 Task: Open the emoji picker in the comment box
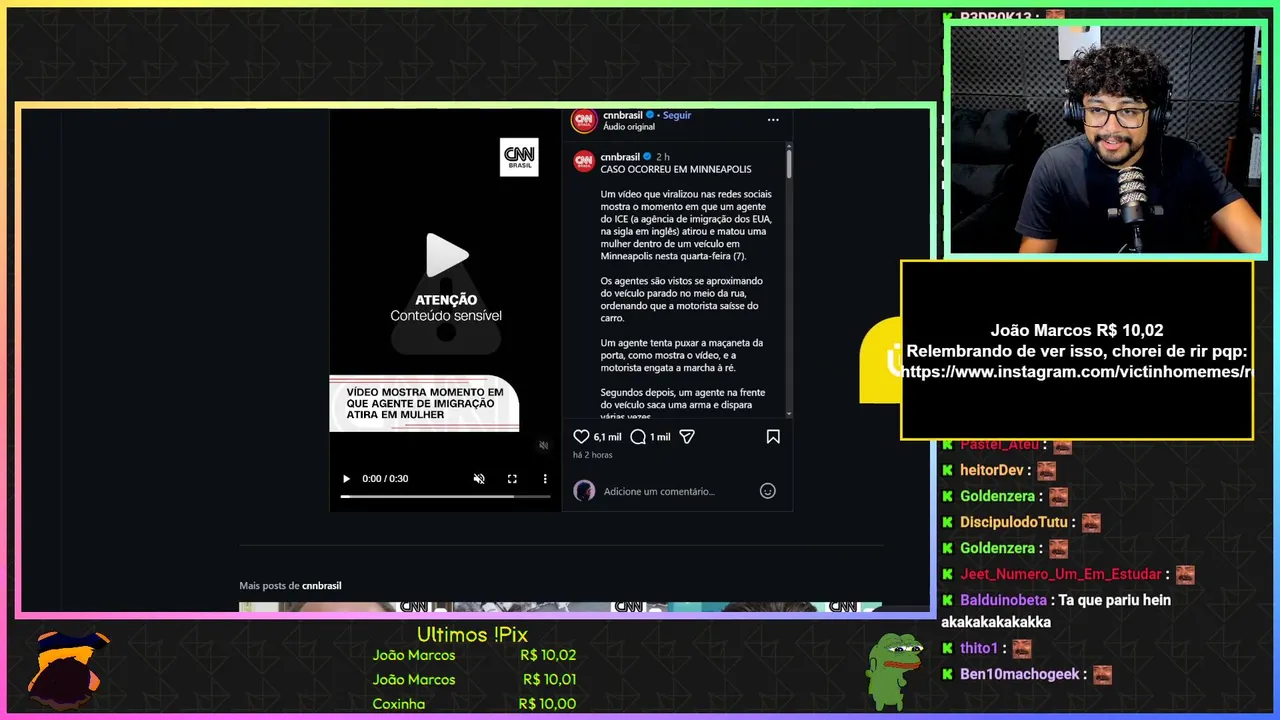[768, 491]
